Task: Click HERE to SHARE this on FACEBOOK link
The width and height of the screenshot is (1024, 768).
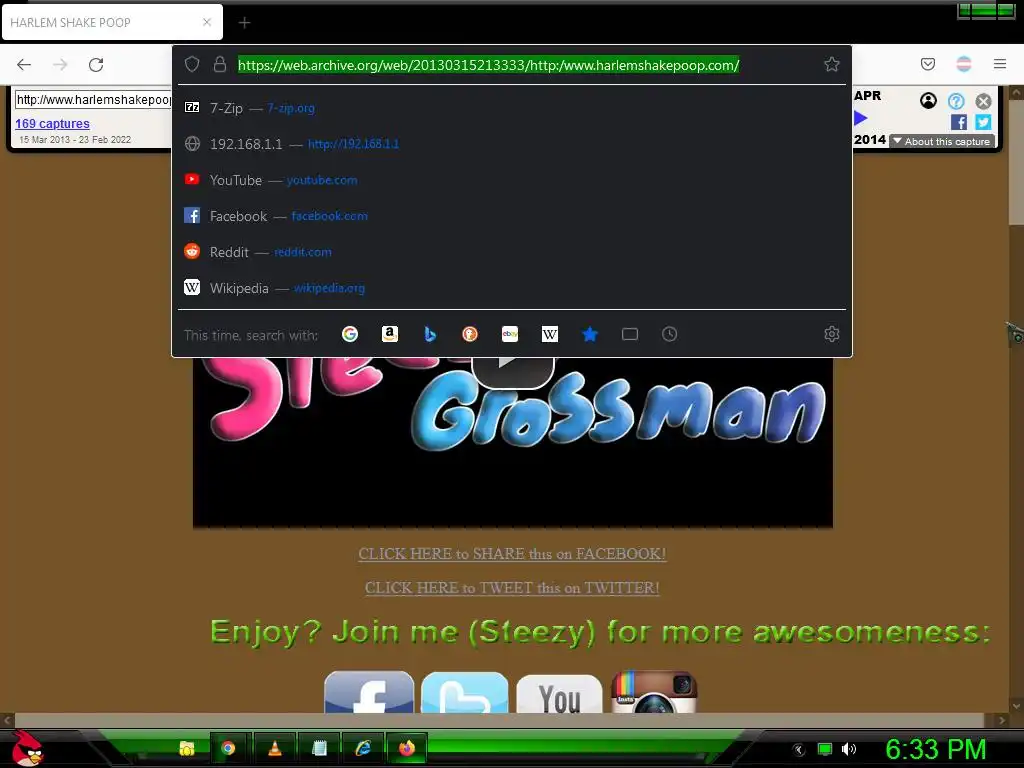Action: [x=512, y=554]
